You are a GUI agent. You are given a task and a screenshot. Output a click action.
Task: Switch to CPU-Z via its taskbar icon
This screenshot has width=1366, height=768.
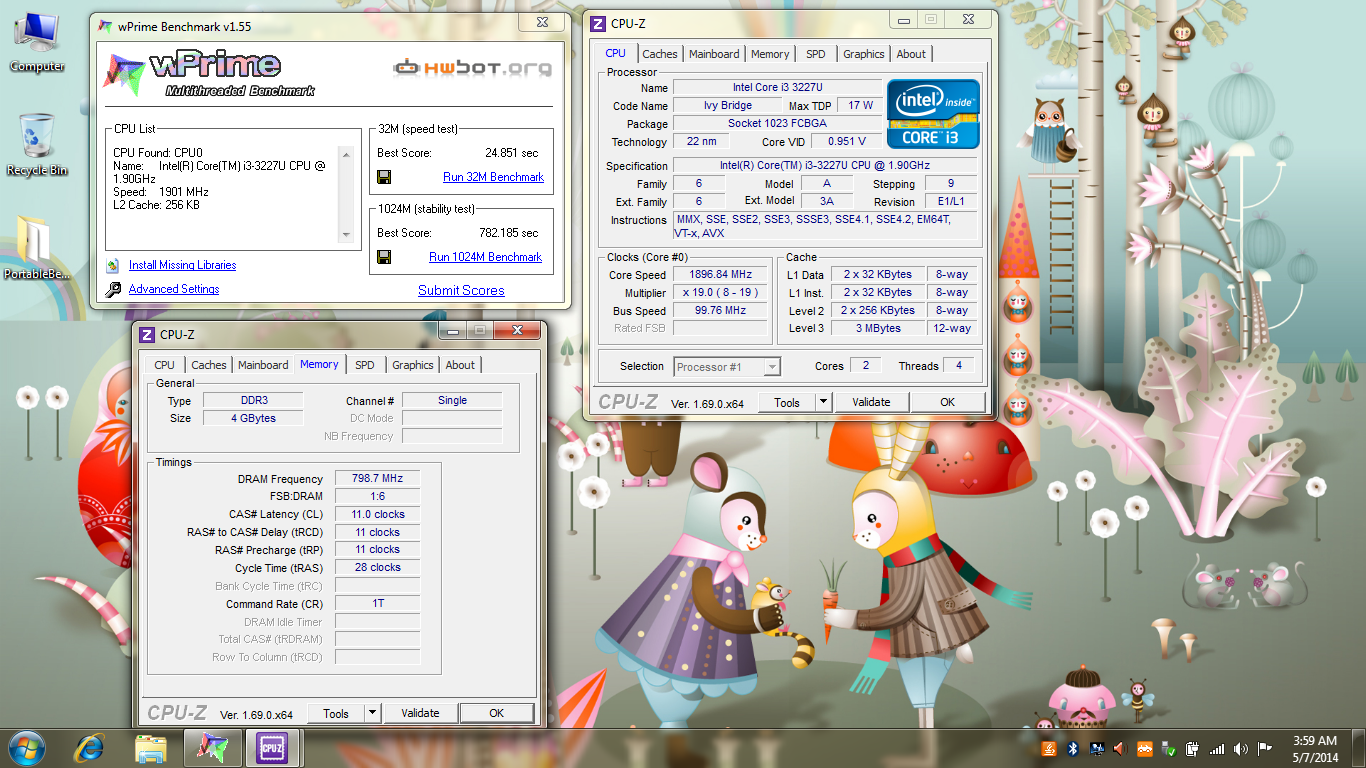[x=272, y=748]
